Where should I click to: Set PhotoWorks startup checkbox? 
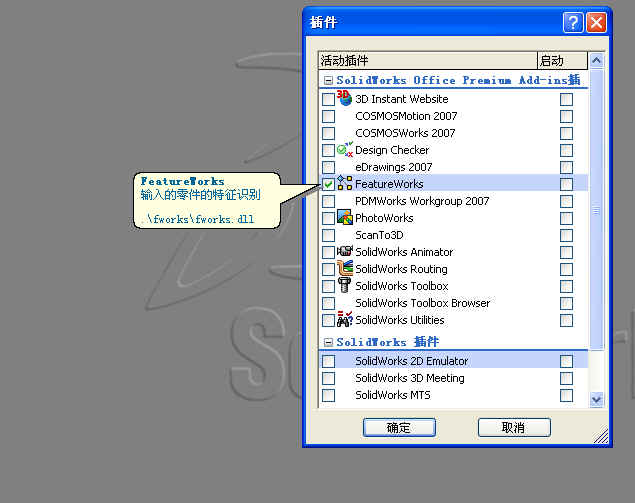tap(567, 219)
